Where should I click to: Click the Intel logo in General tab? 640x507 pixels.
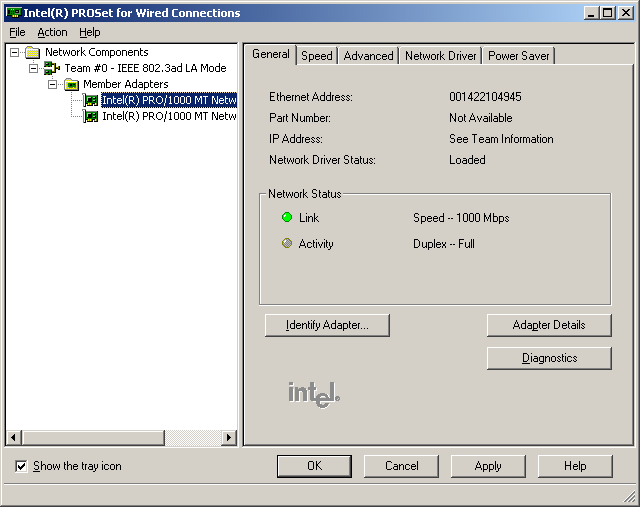314,393
